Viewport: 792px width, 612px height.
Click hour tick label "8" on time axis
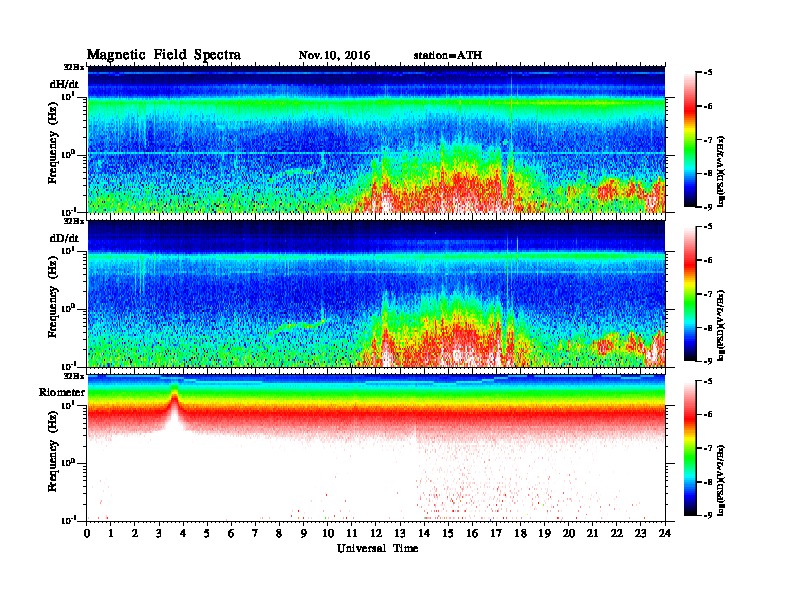279,533
